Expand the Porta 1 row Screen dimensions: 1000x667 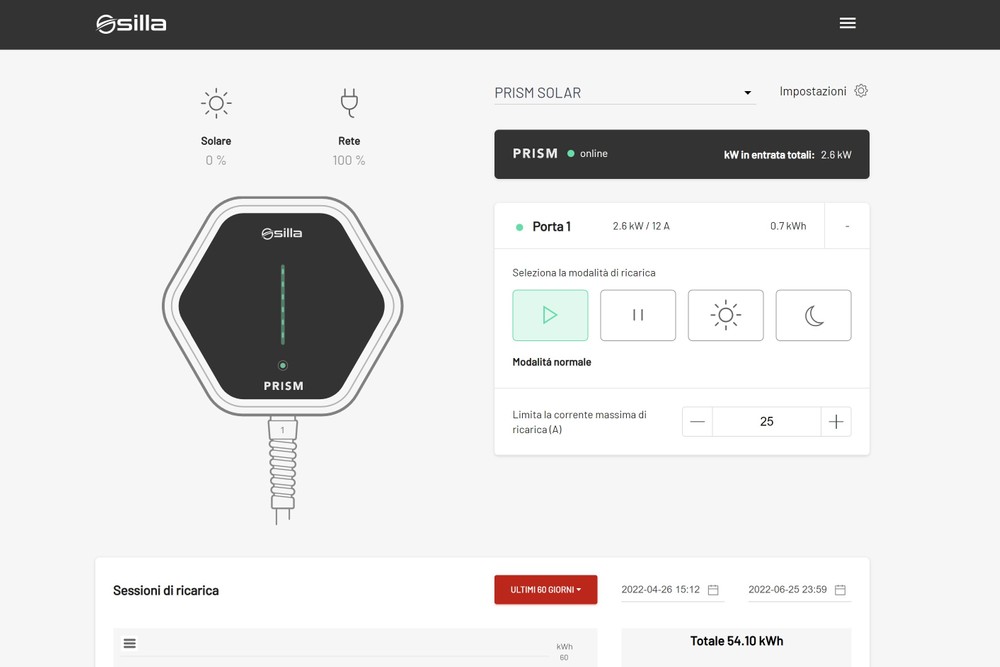point(846,226)
